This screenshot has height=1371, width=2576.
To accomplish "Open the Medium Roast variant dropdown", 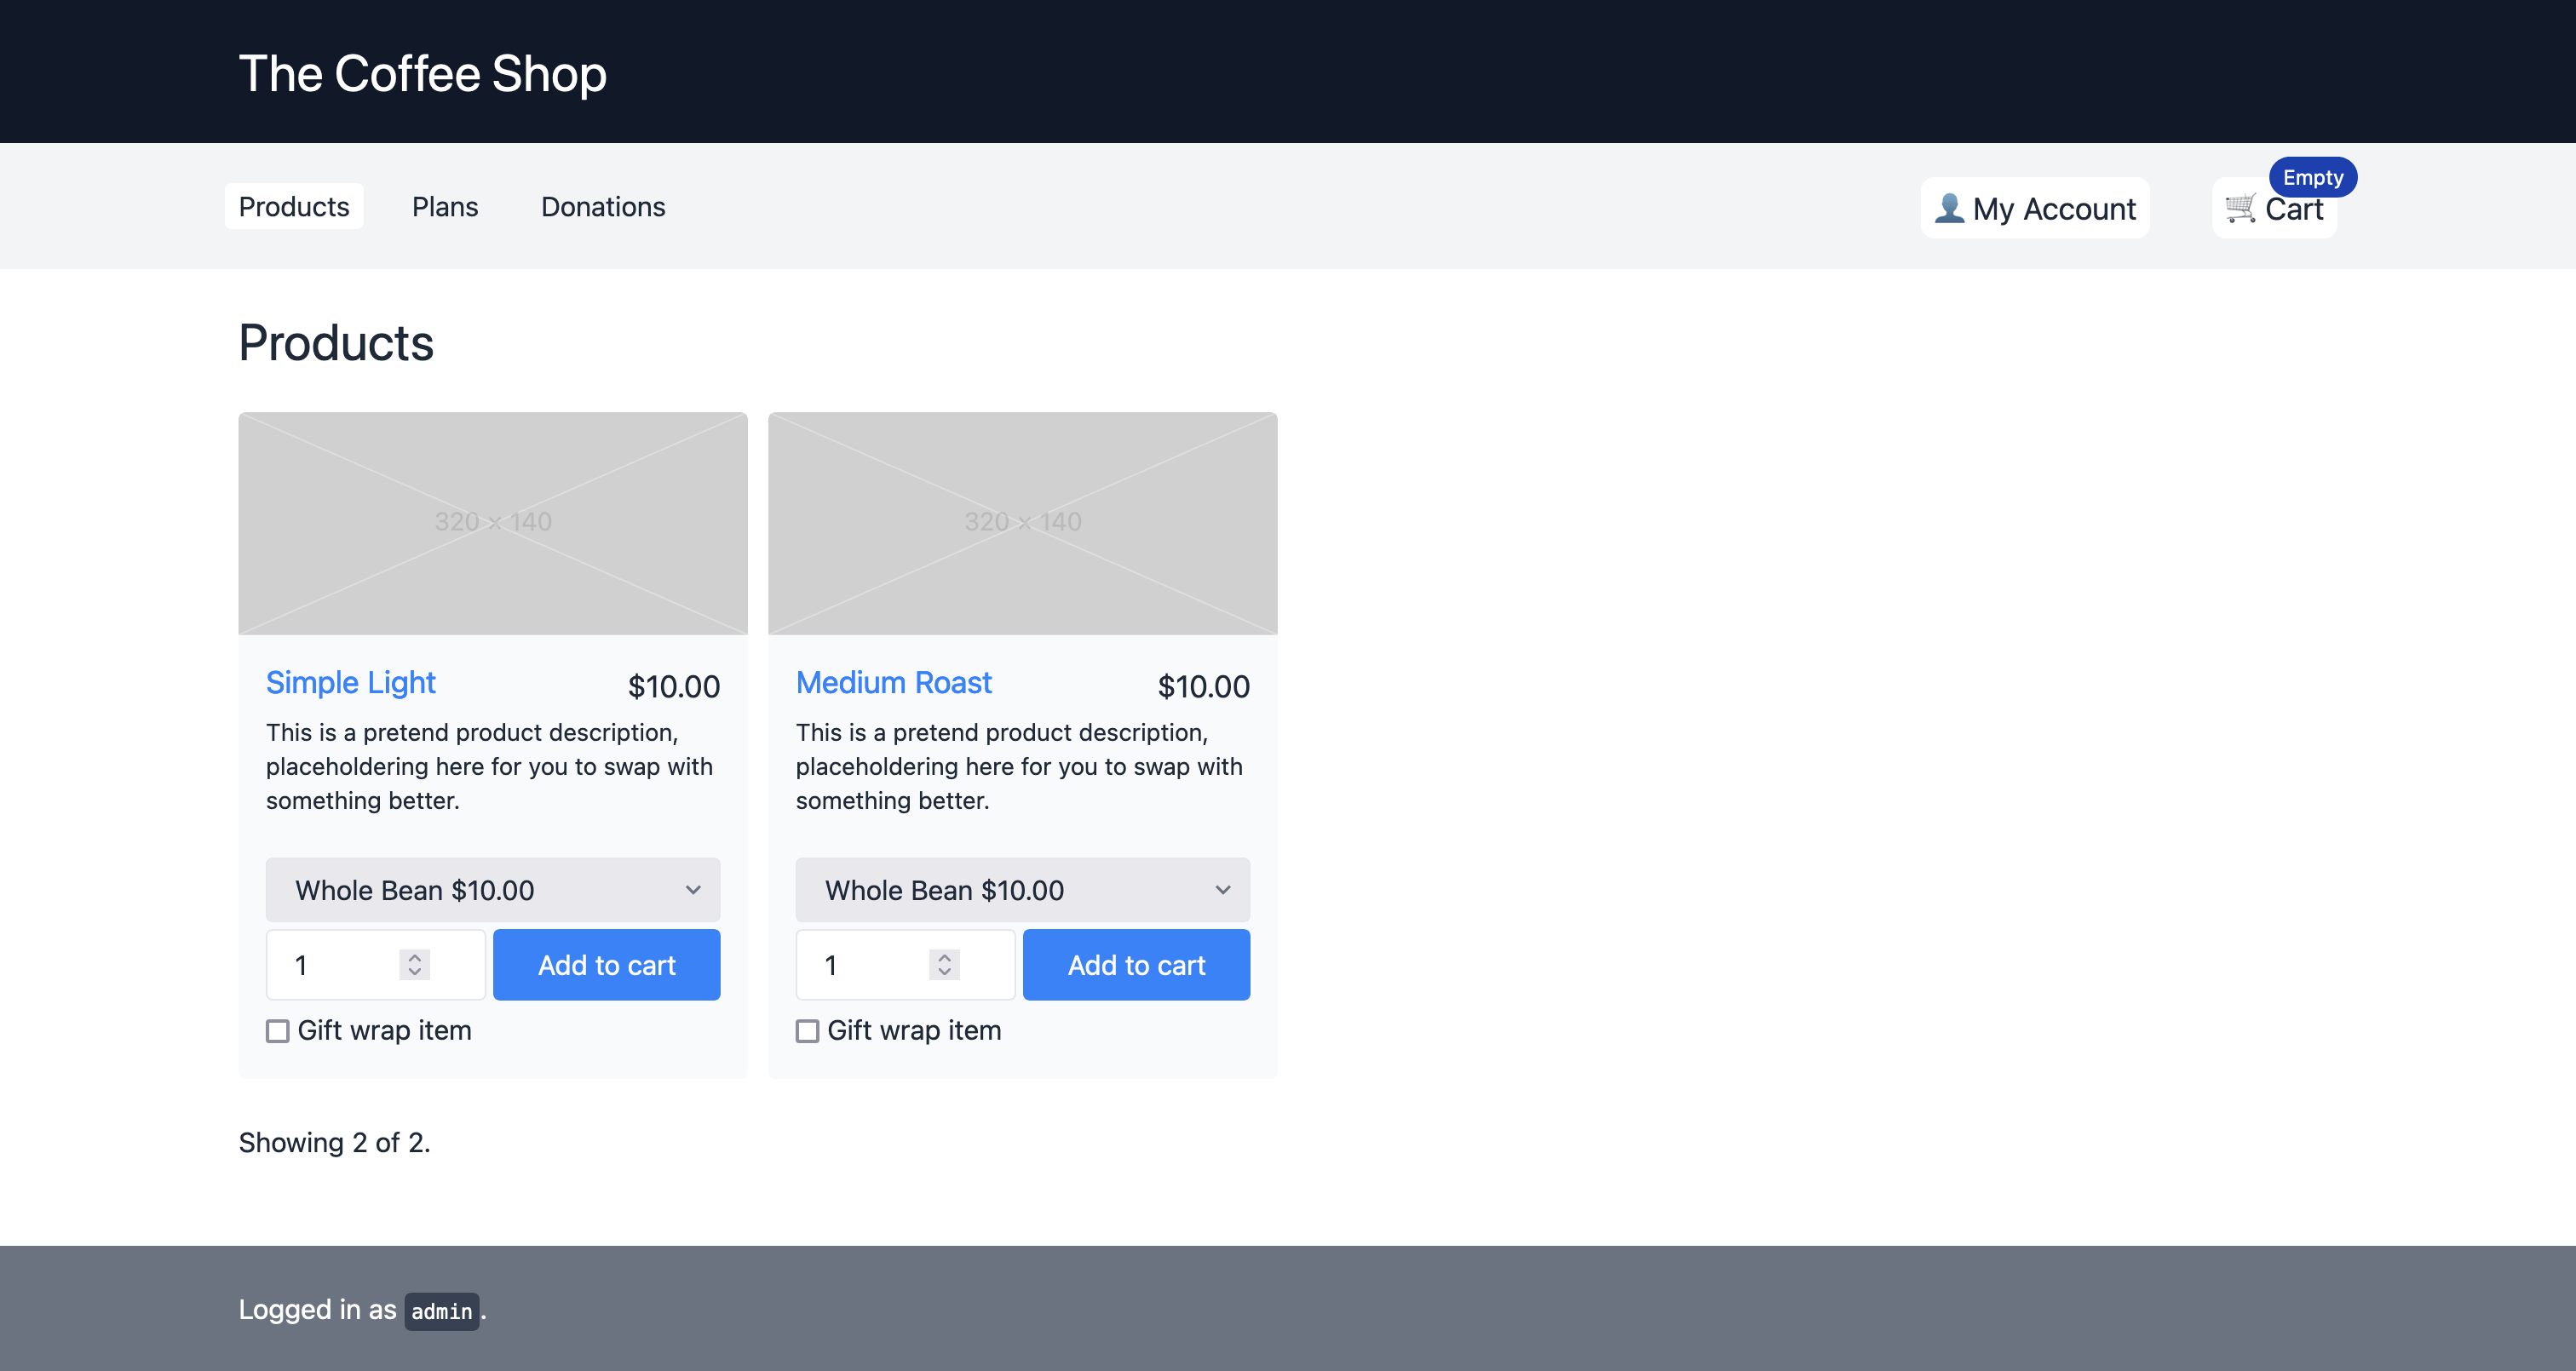I will tap(1022, 889).
